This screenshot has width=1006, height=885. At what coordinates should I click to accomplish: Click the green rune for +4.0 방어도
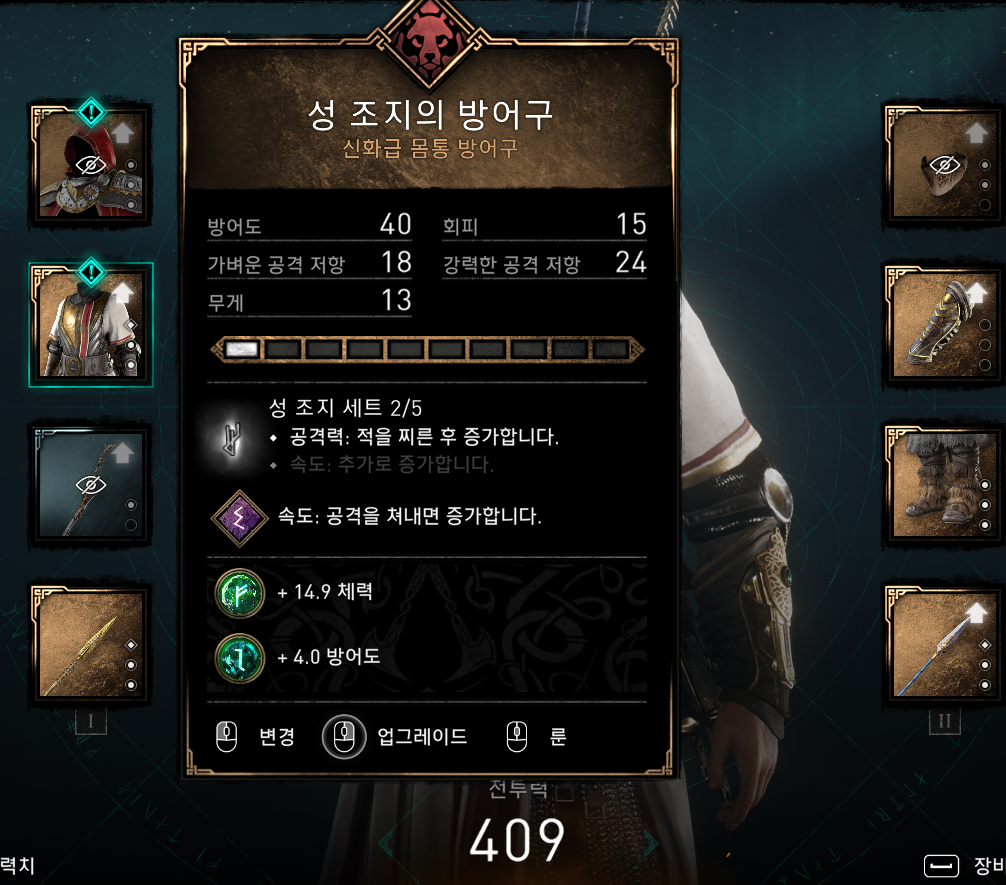point(239,658)
